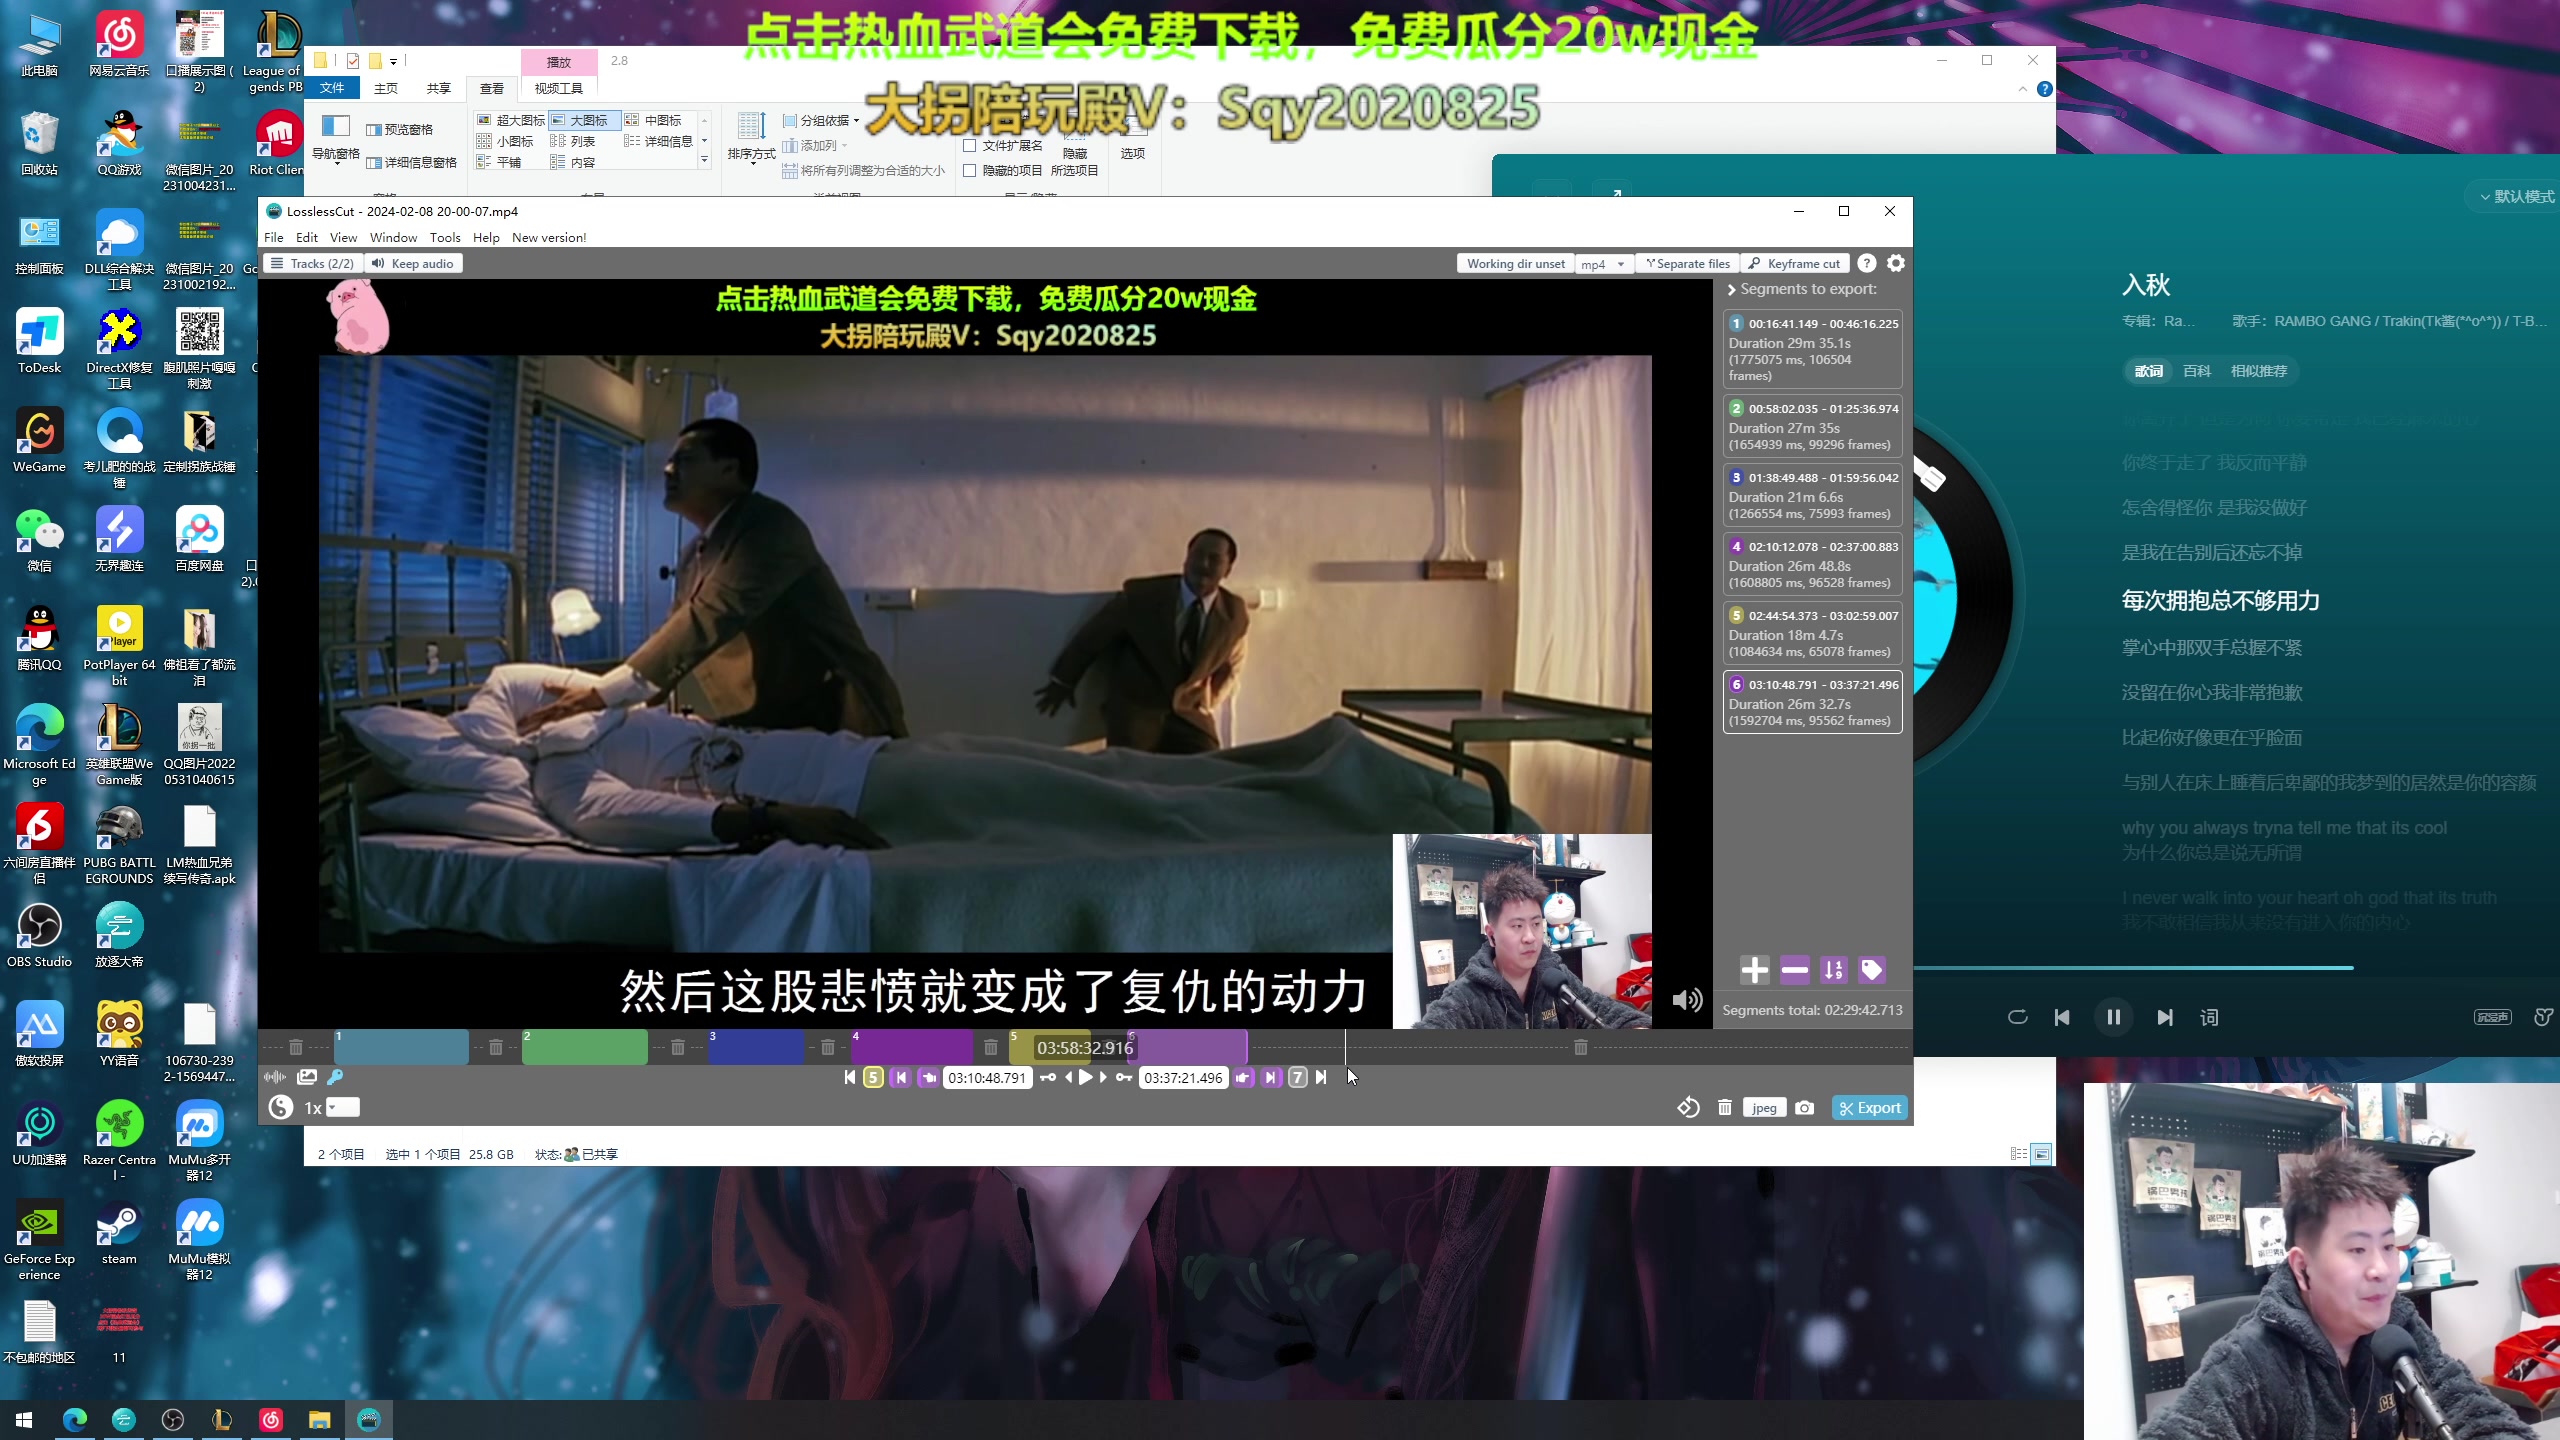Click the reorder segments sort icon
The height and width of the screenshot is (1440, 2560).
[x=1833, y=970]
